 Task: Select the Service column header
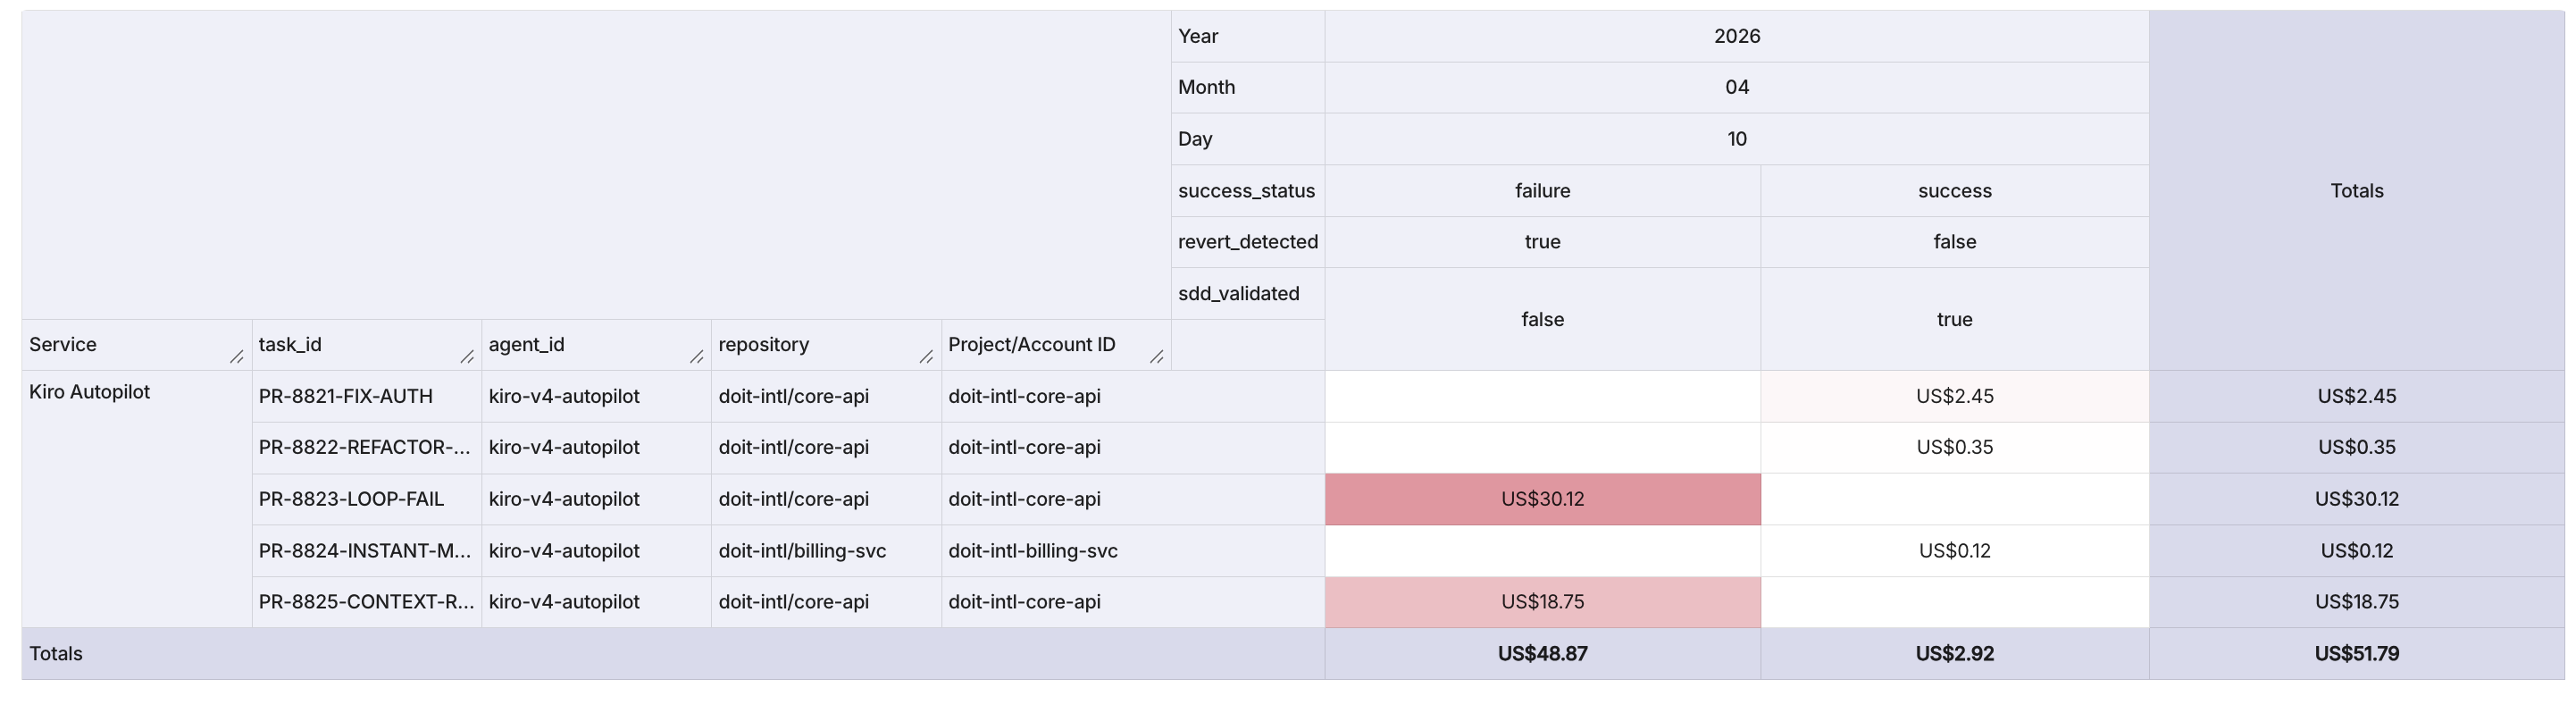point(137,345)
